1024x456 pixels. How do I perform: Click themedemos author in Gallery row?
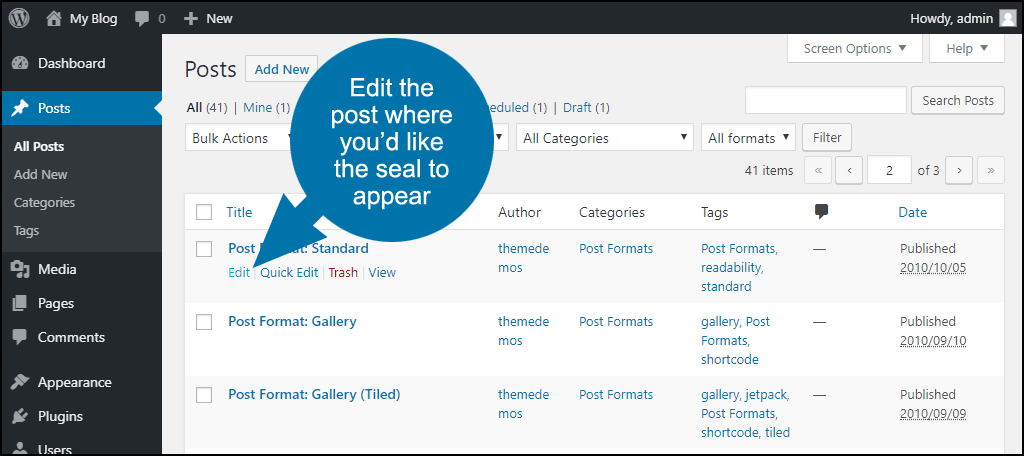click(524, 331)
